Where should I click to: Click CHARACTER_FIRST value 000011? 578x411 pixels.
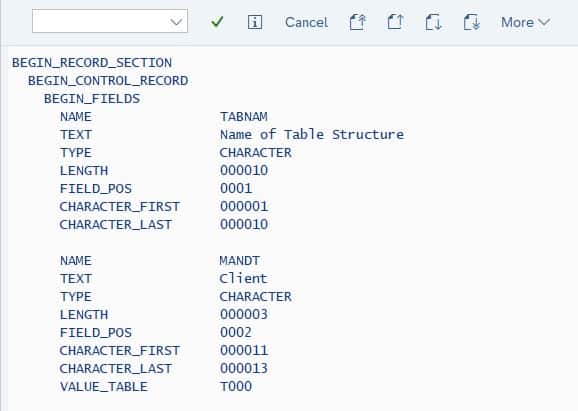244,351
